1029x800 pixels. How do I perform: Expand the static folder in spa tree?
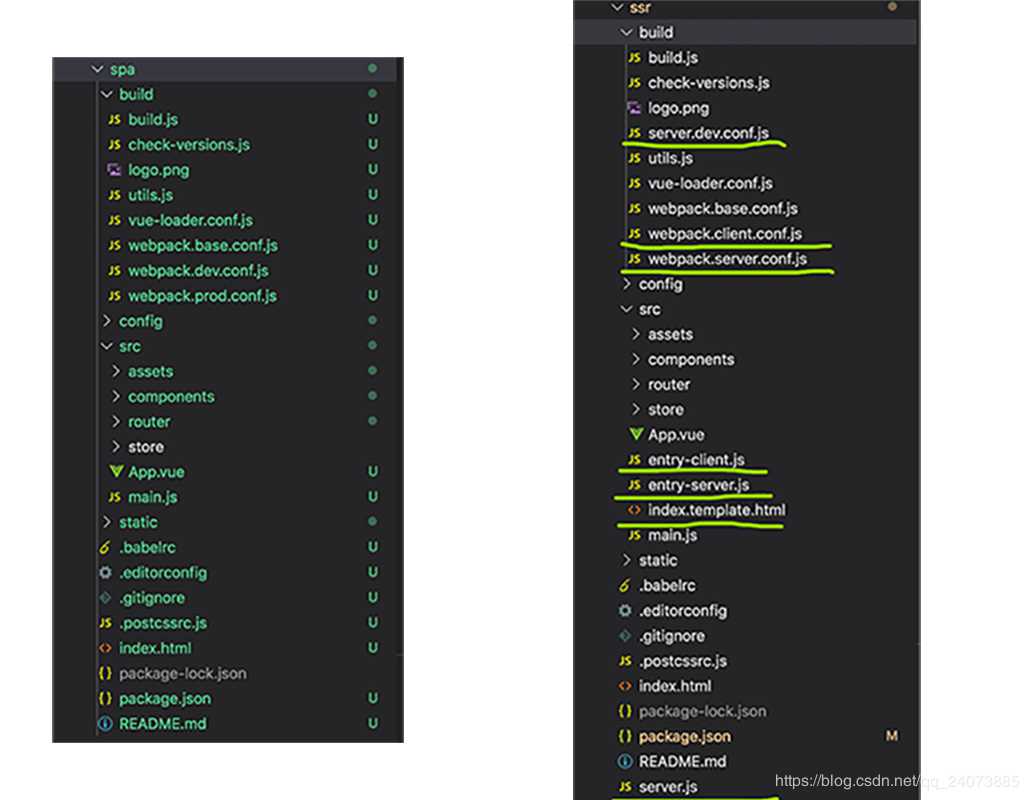pyautogui.click(x=107, y=522)
